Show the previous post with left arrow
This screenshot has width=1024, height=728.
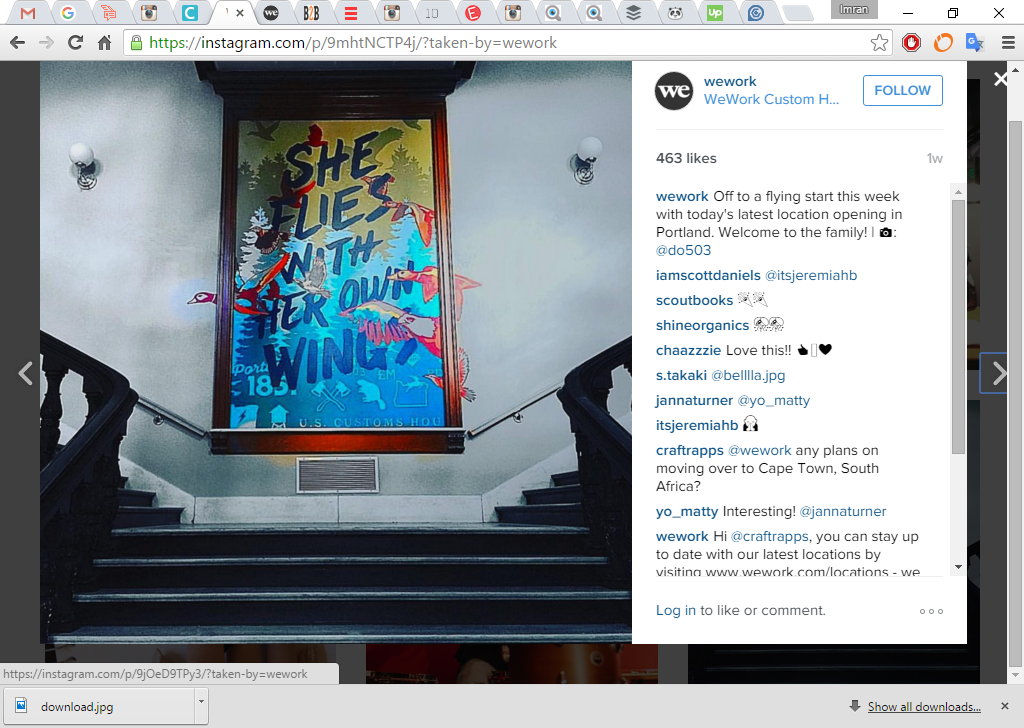[25, 373]
